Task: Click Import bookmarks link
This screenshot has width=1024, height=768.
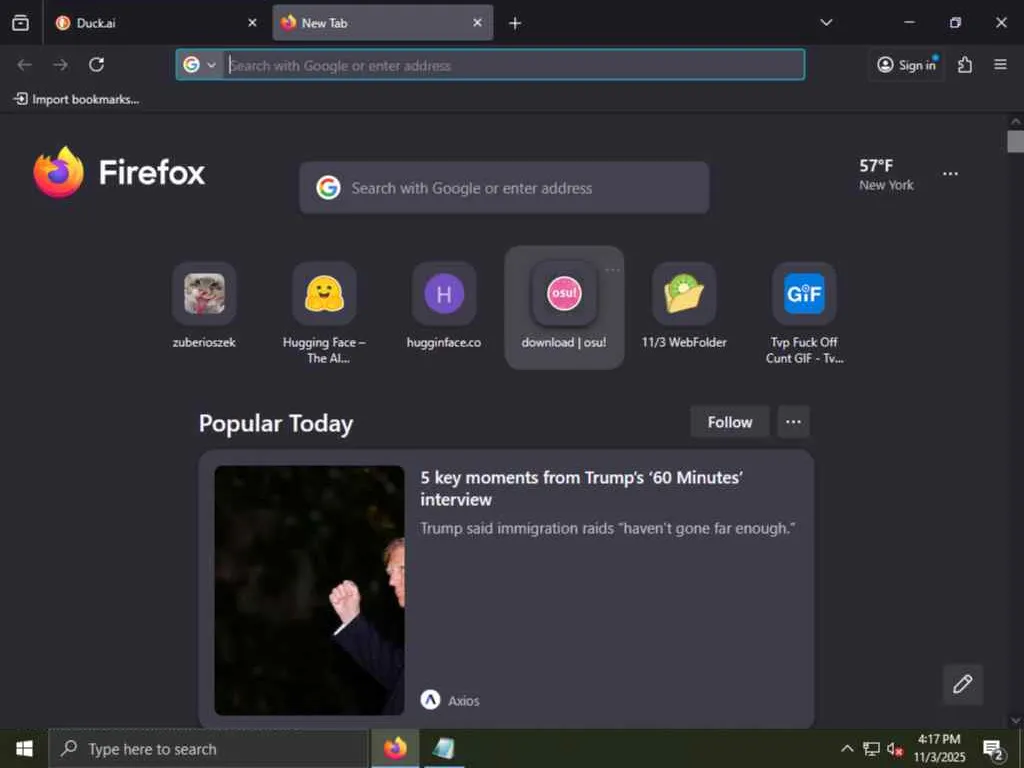Action: [x=76, y=99]
